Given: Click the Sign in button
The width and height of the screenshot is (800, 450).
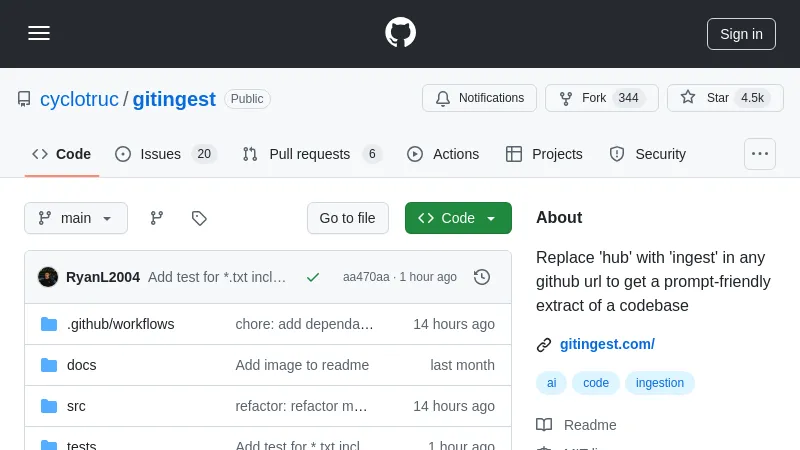Looking at the screenshot, I should (x=741, y=33).
